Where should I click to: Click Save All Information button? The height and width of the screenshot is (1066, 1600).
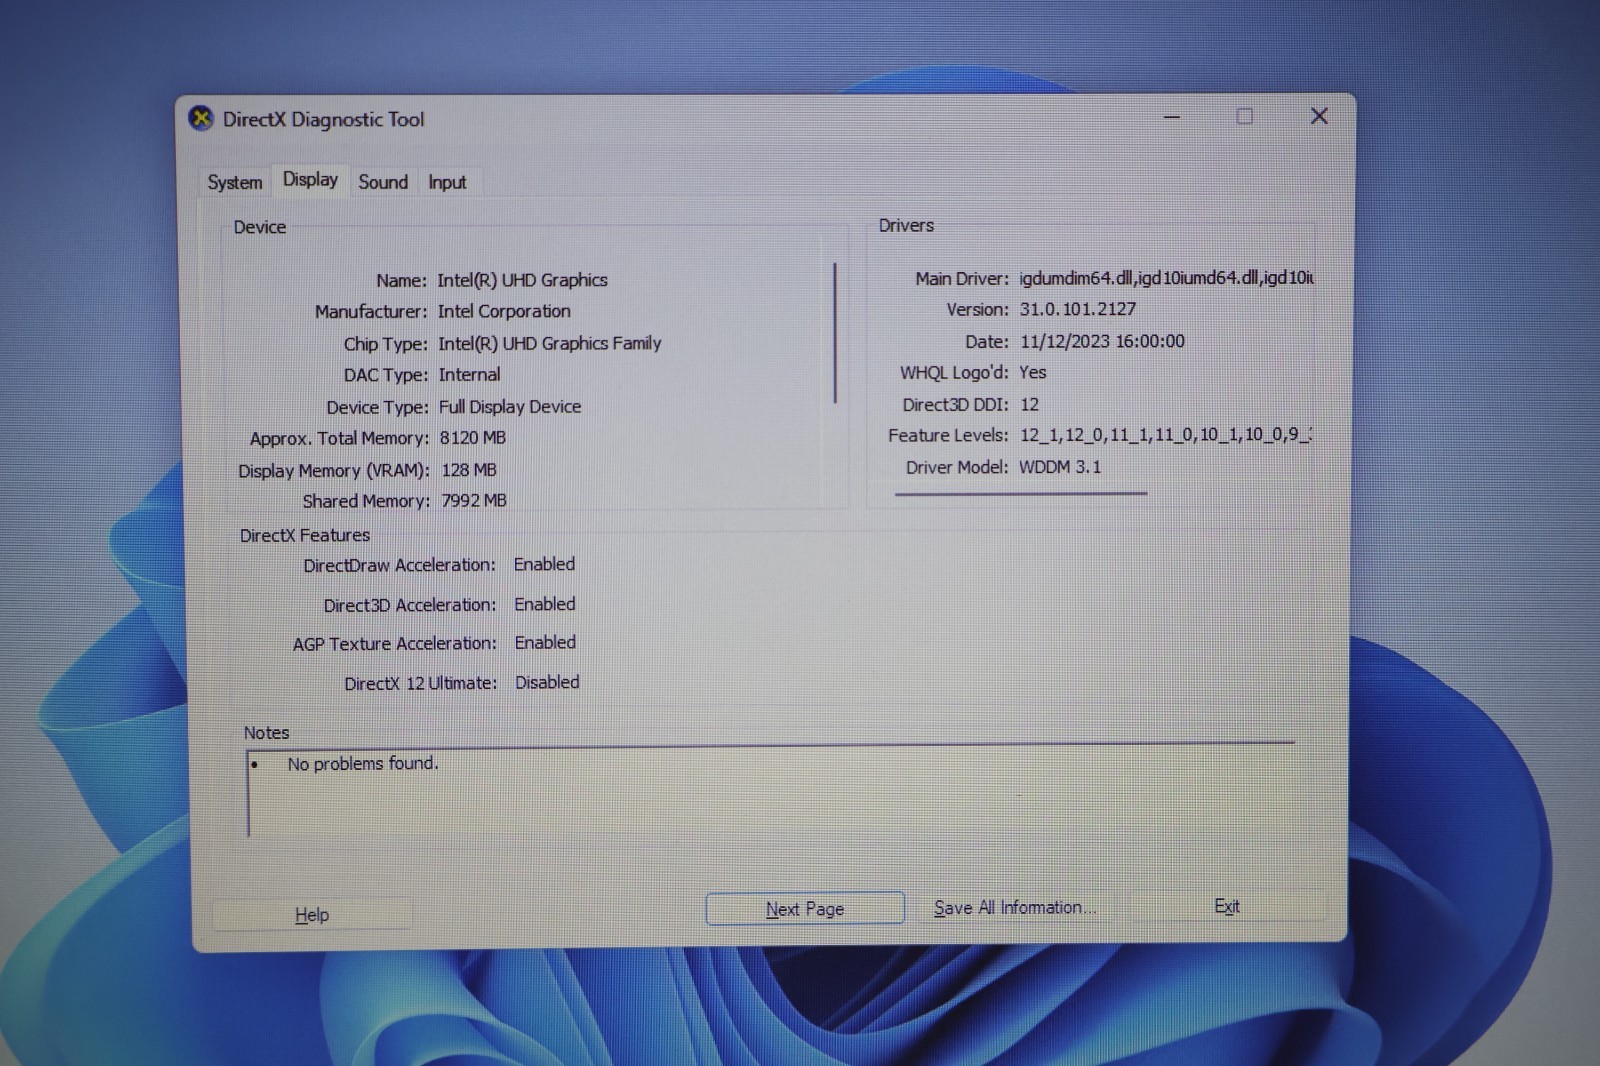click(1014, 907)
